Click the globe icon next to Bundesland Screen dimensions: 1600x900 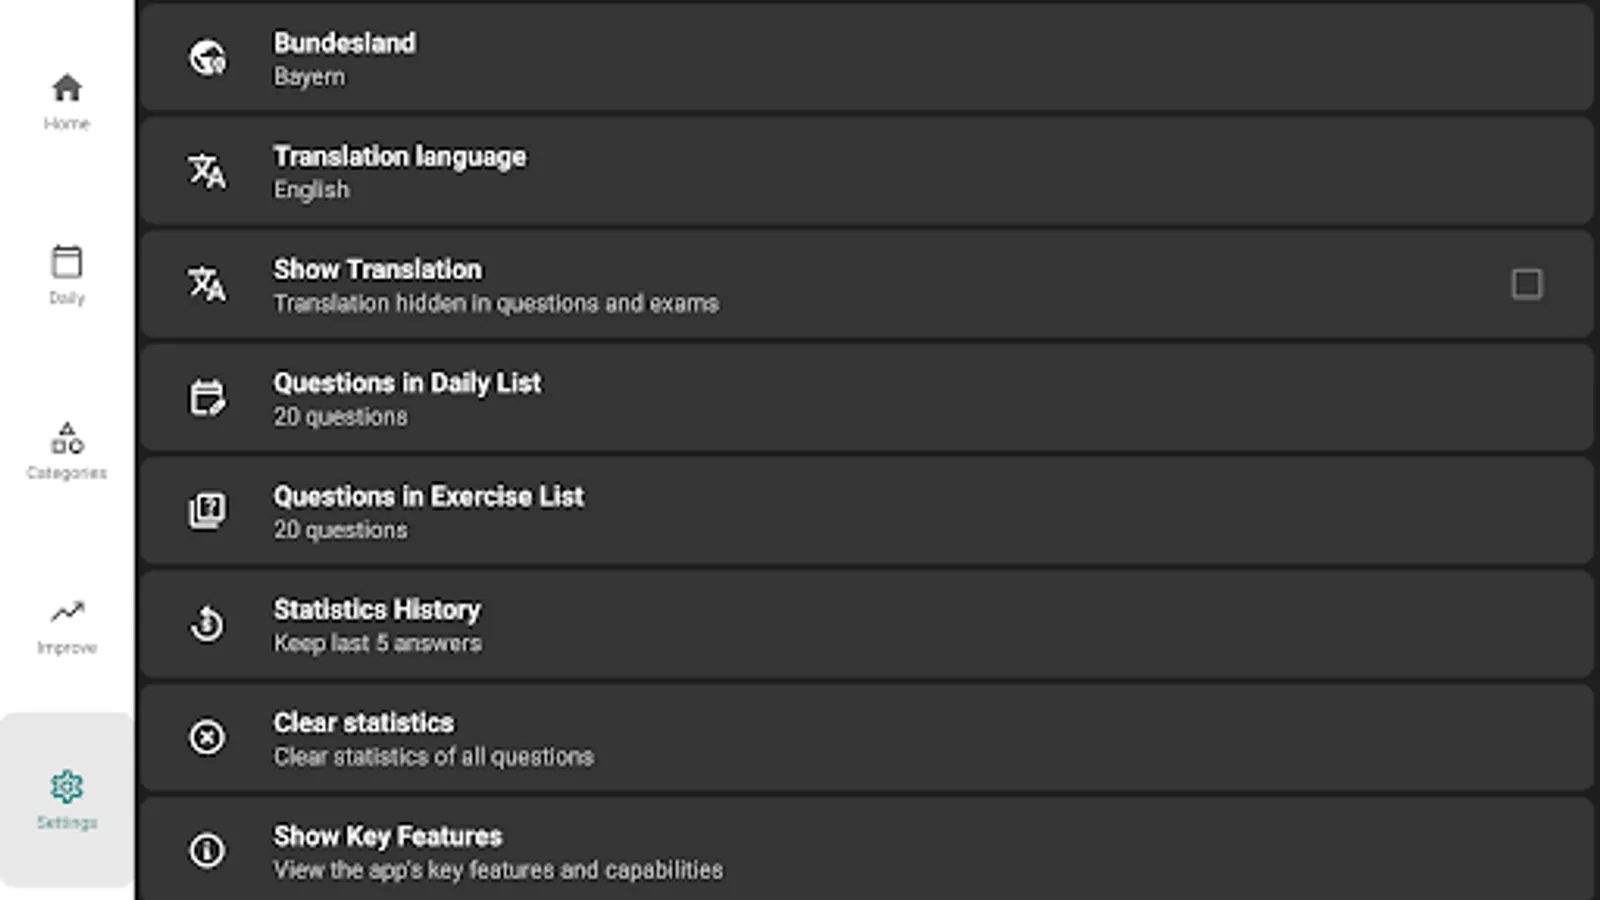[x=207, y=57]
